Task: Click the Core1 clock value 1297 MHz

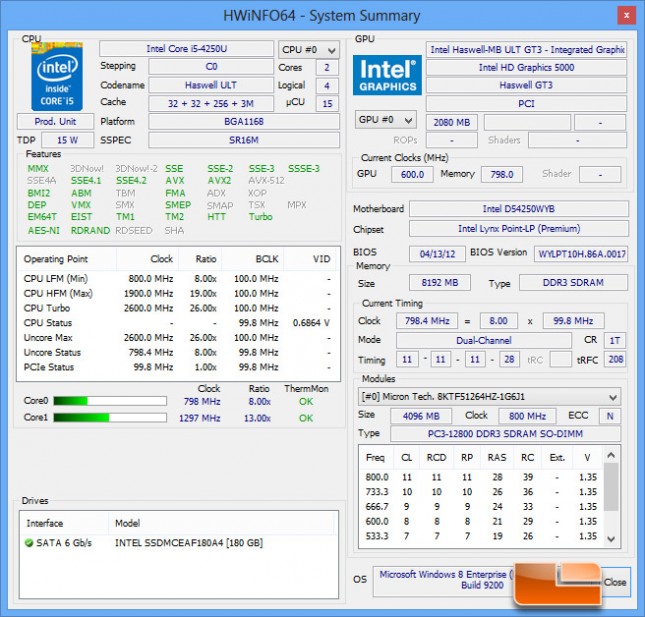Action: (200, 418)
